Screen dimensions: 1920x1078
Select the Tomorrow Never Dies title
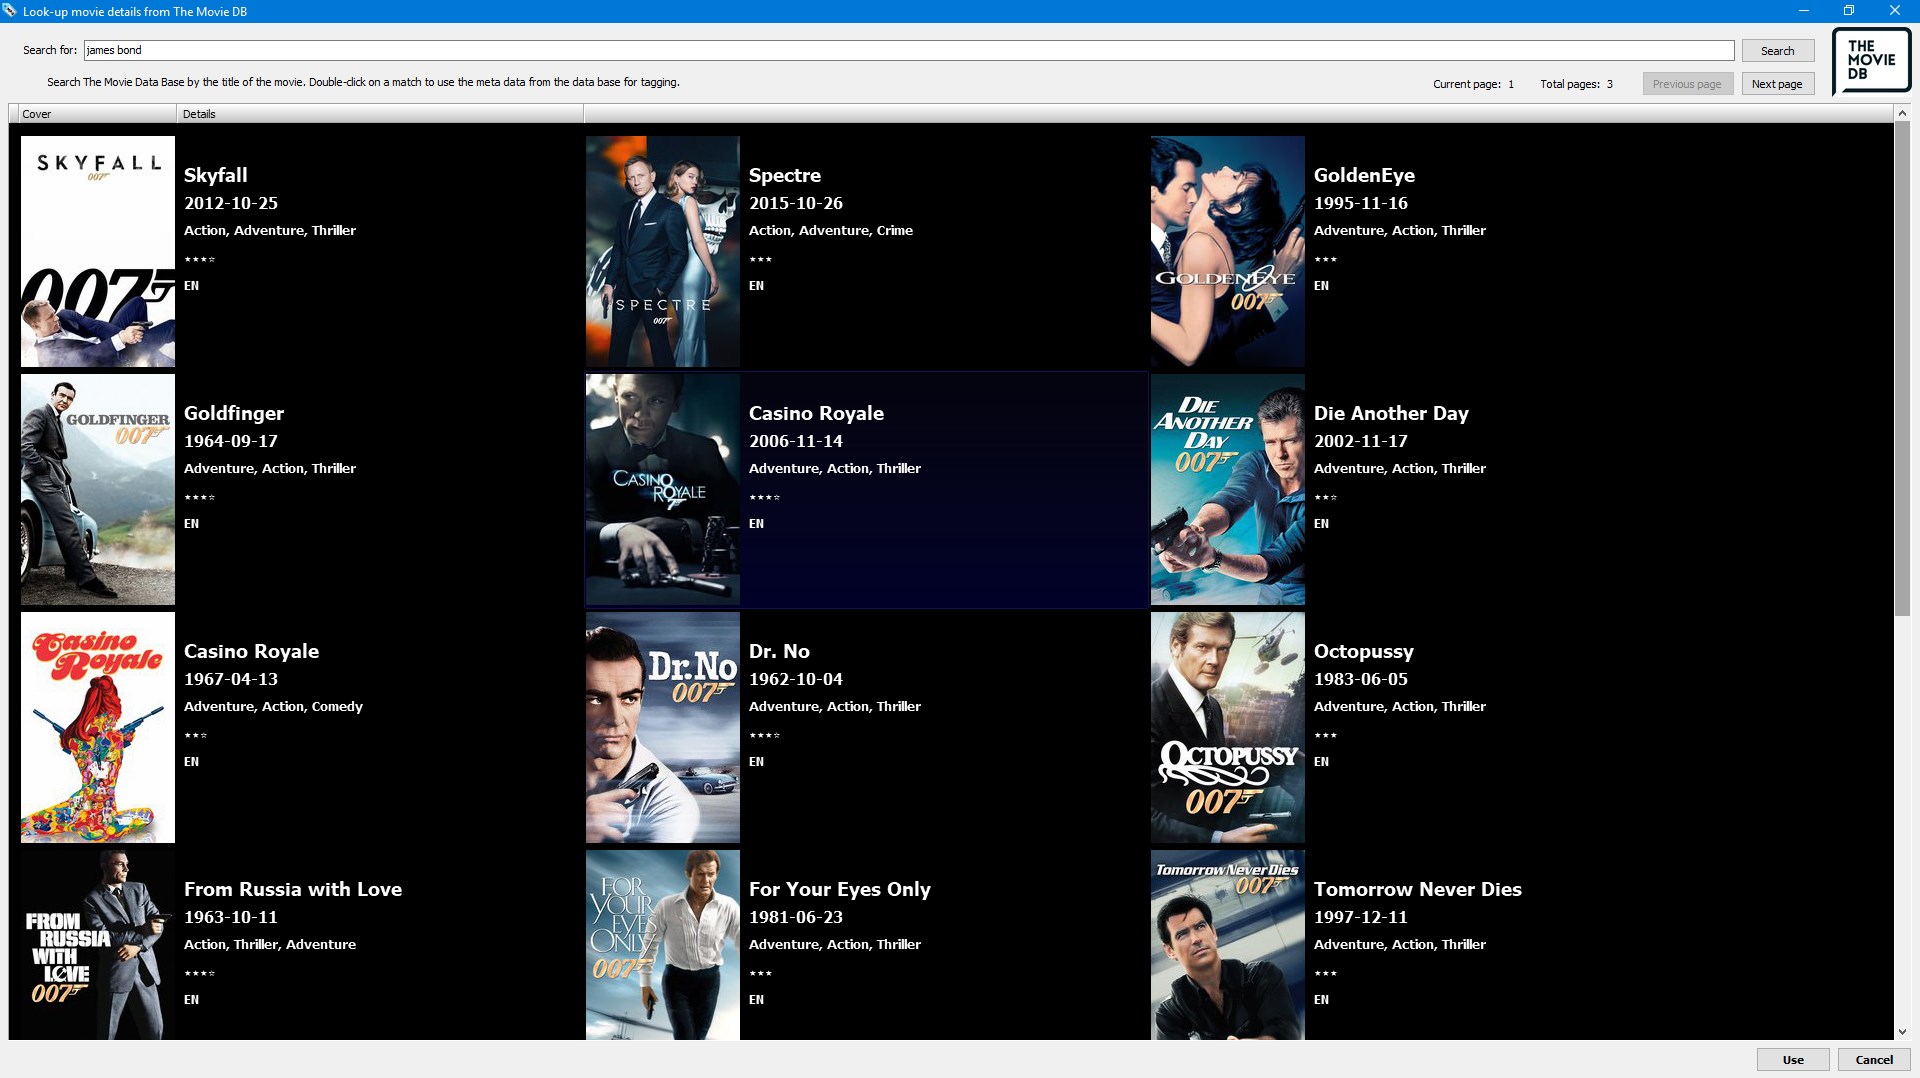(x=1418, y=889)
